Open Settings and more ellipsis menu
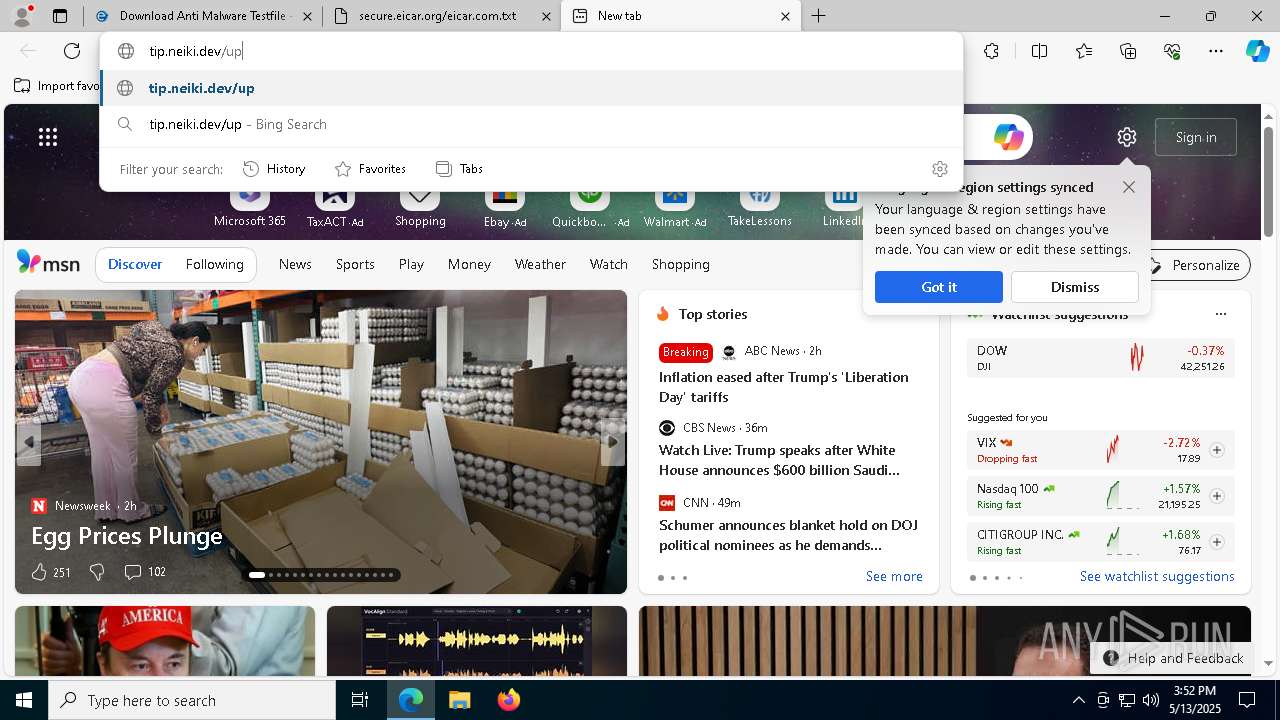This screenshot has height=720, width=1280. (x=1216, y=51)
